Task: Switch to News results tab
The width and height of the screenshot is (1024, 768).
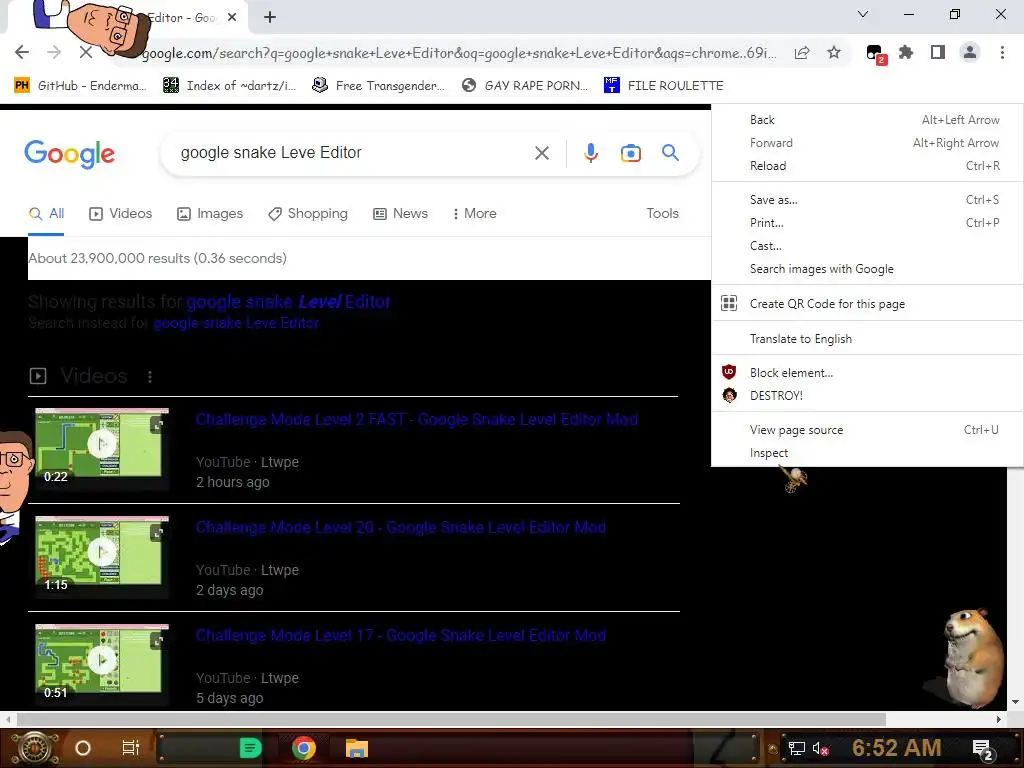Action: tap(400, 214)
